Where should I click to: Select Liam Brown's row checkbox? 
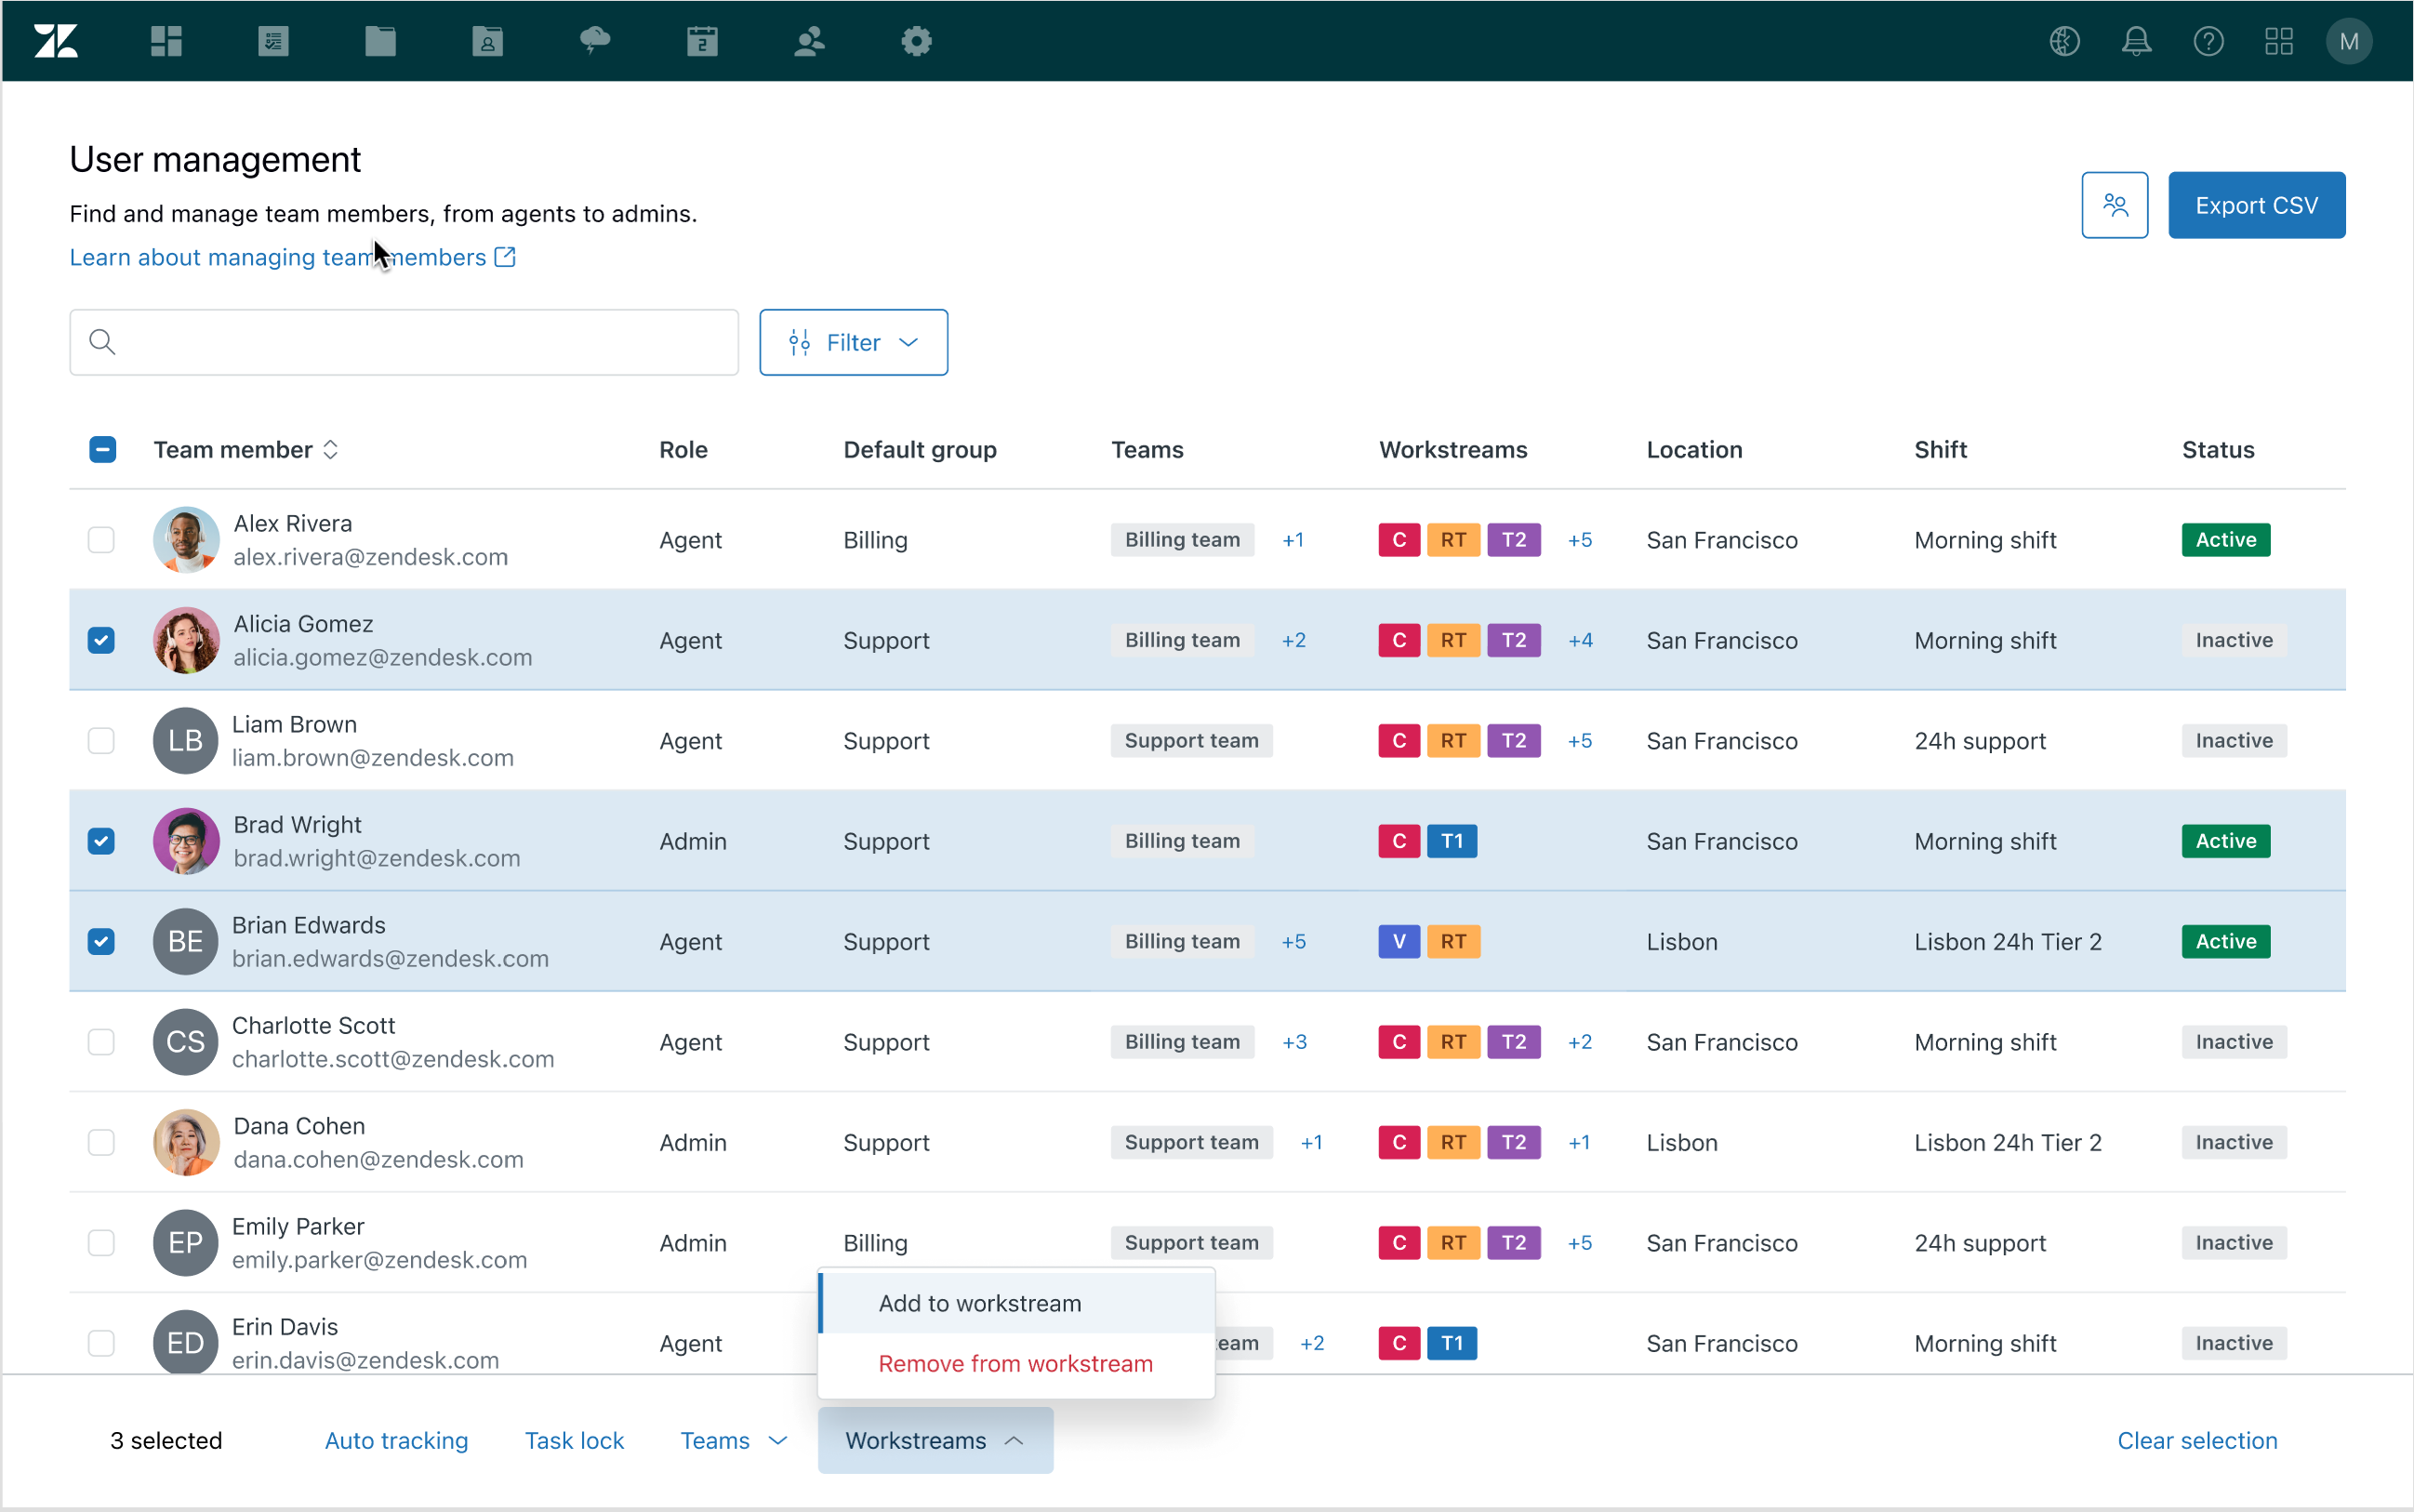pyautogui.click(x=101, y=741)
